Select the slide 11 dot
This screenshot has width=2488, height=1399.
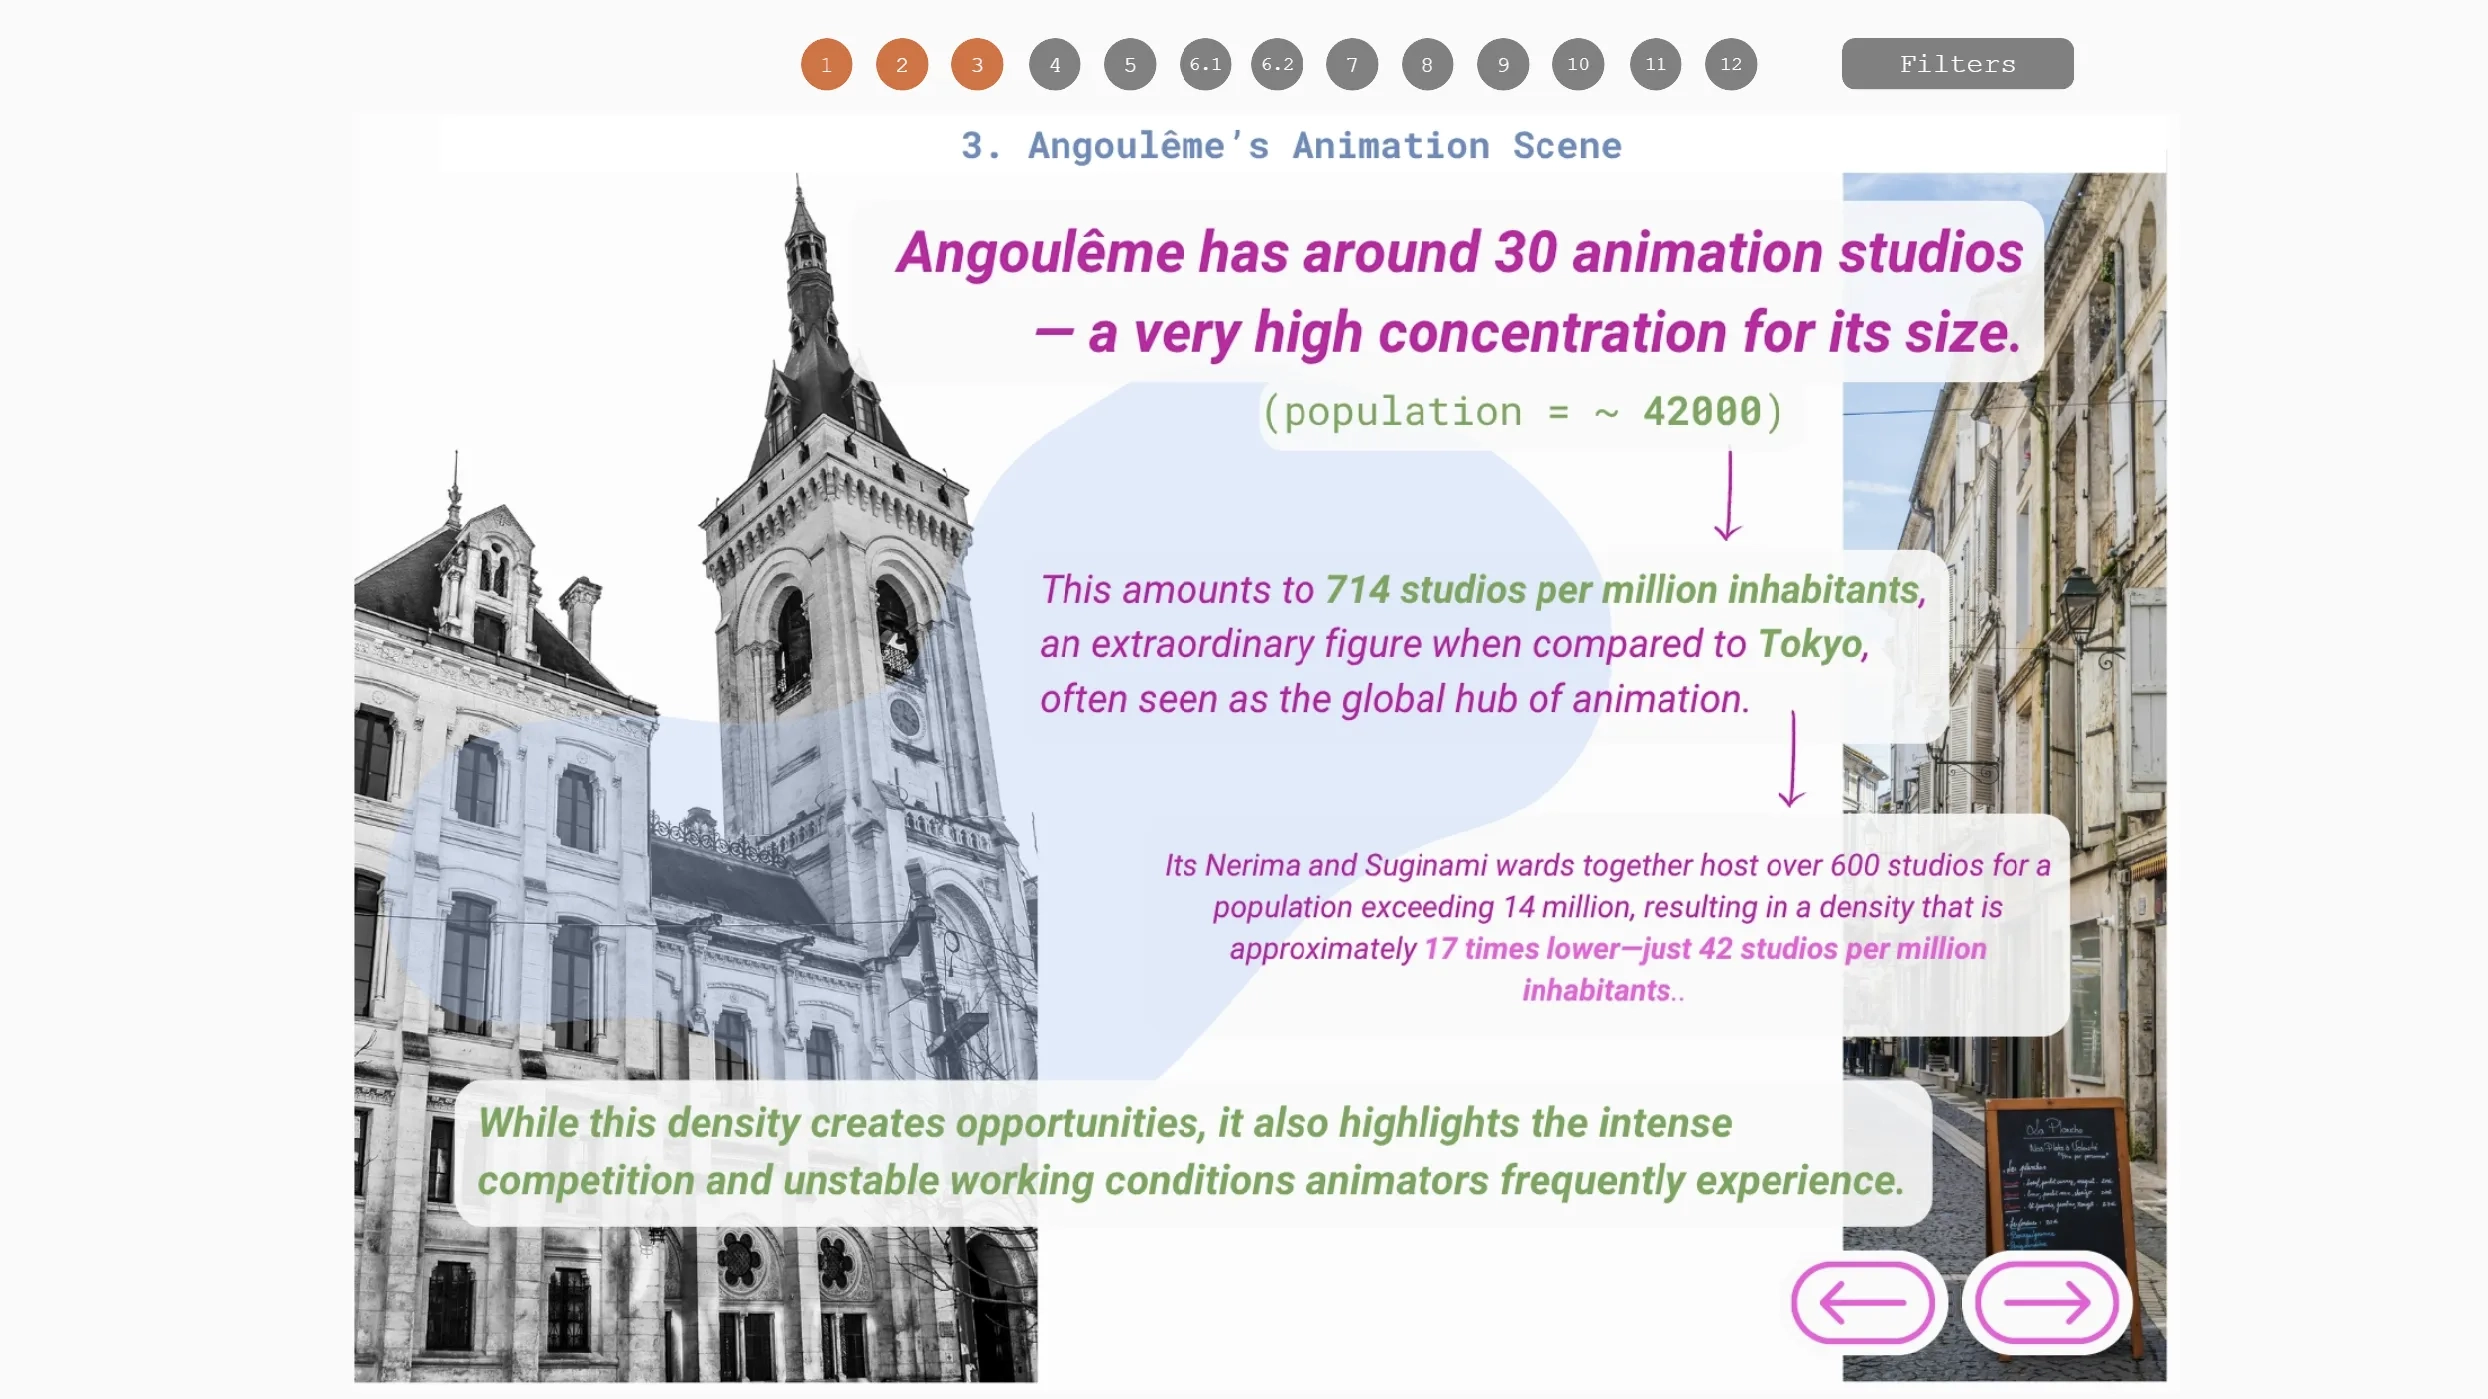1655,64
